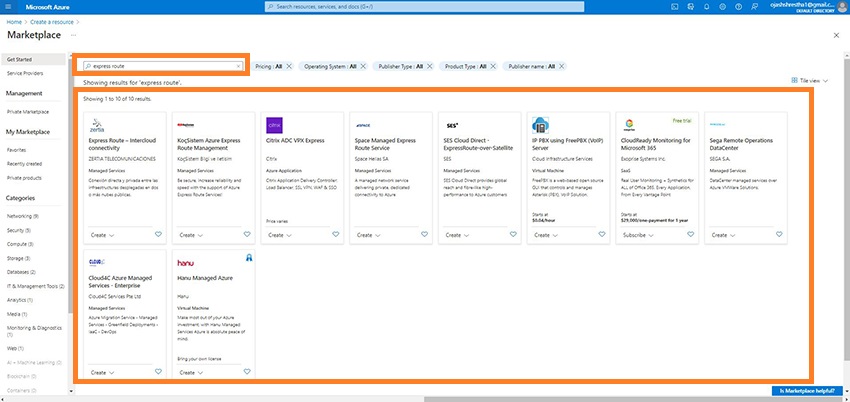Favorite the Sega Remote Operations DataCenter card
Image resolution: width=850 pixels, height=402 pixels.
click(x=779, y=235)
